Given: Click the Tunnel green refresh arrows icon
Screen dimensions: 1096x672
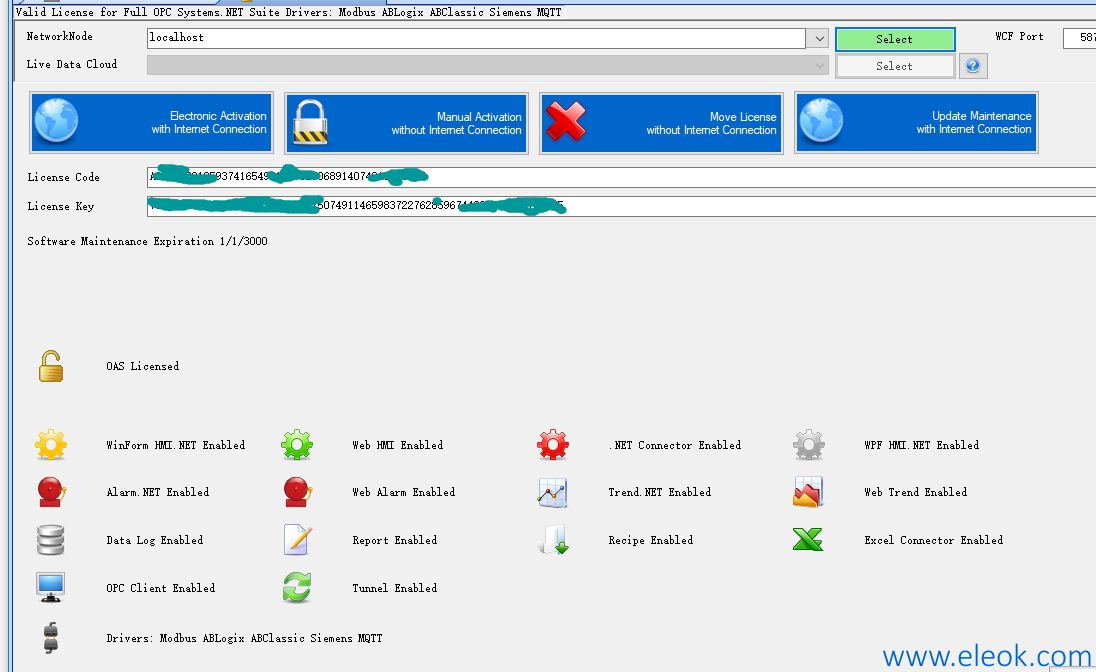Looking at the screenshot, I should (x=297, y=587).
